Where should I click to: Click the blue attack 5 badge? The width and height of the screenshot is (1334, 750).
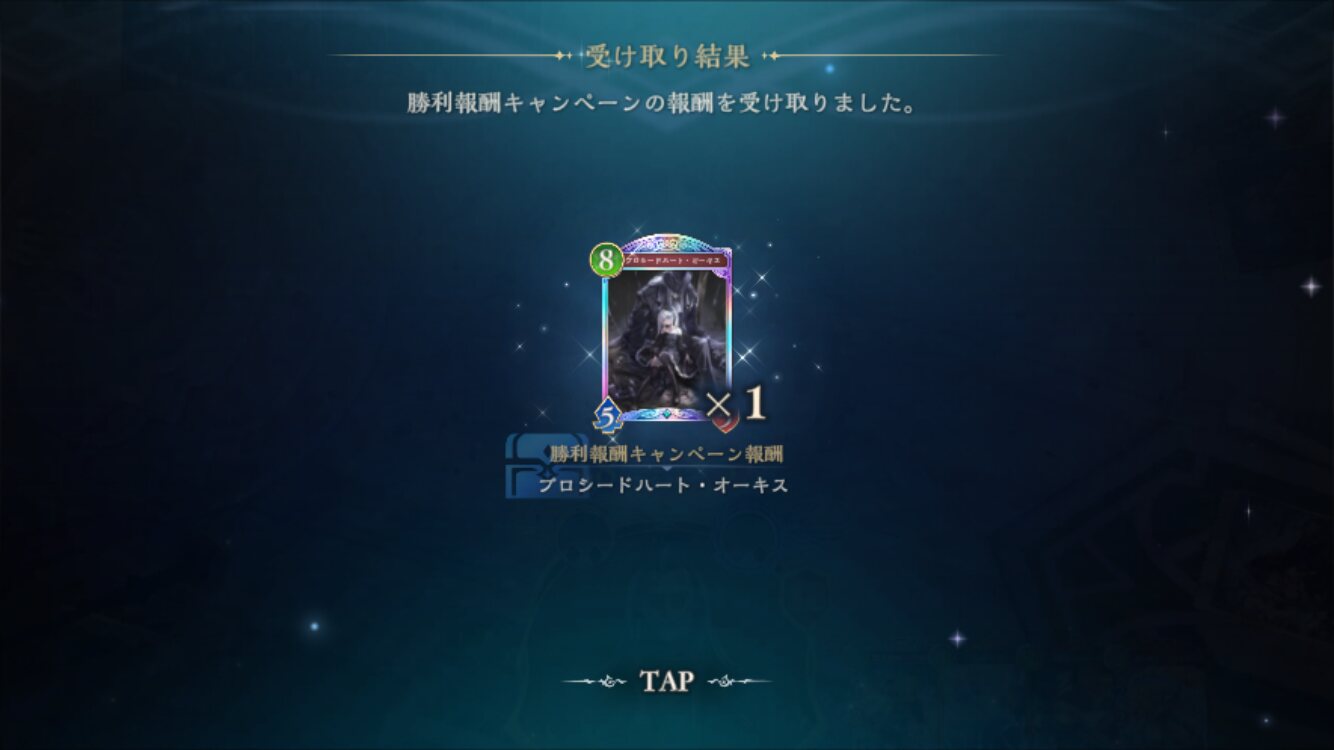click(x=607, y=415)
